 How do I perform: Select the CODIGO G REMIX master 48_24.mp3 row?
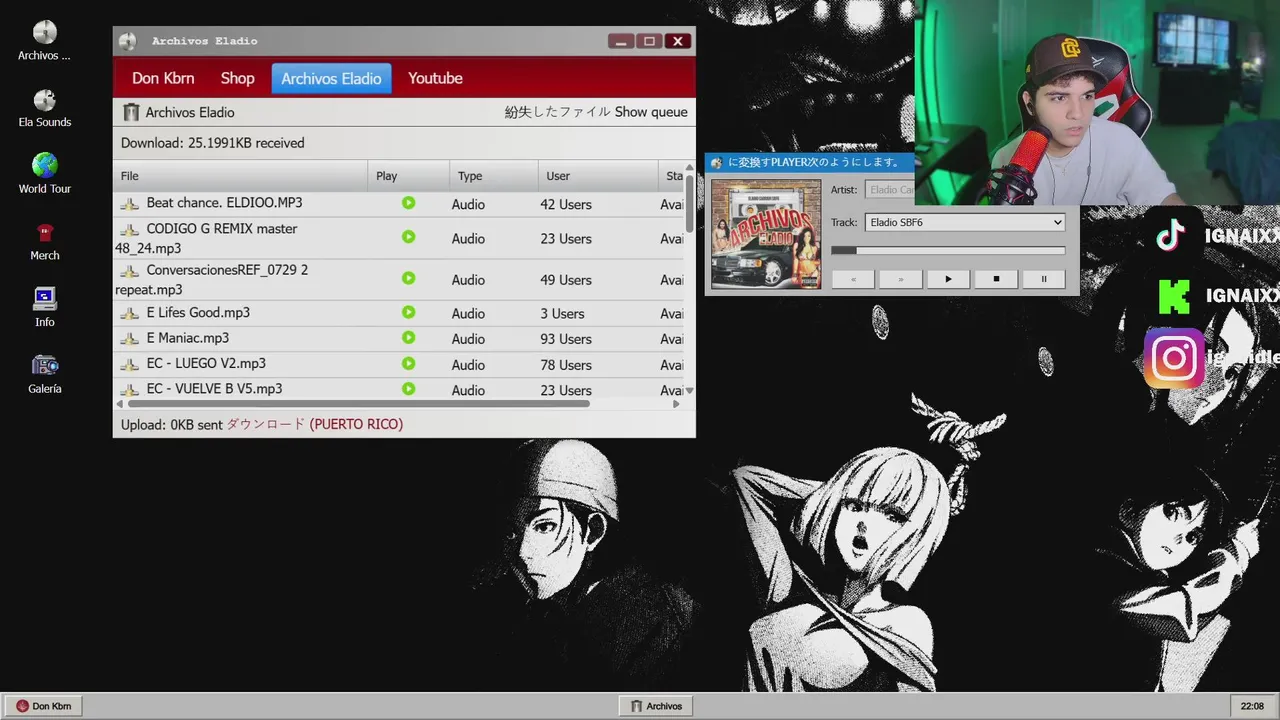point(399,238)
